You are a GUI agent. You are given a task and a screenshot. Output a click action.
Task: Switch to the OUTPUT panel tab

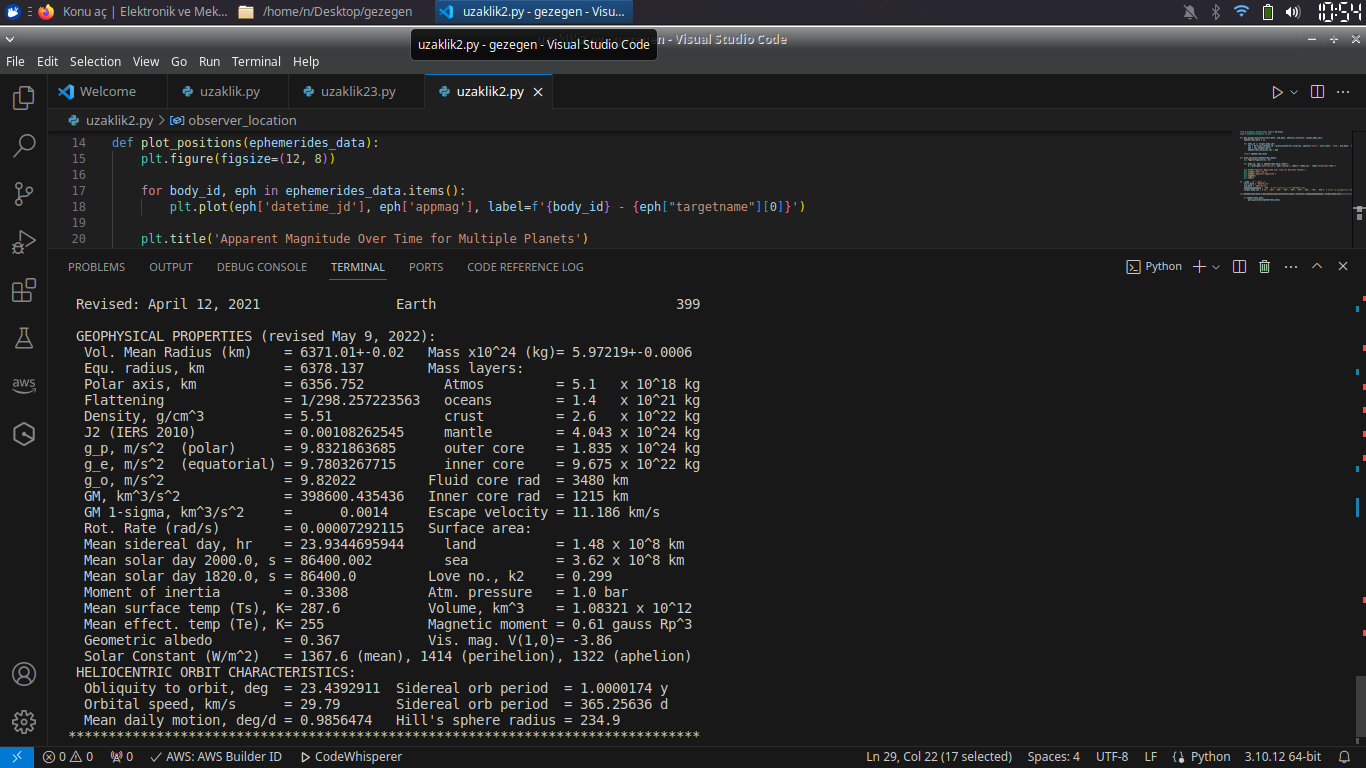(171, 267)
